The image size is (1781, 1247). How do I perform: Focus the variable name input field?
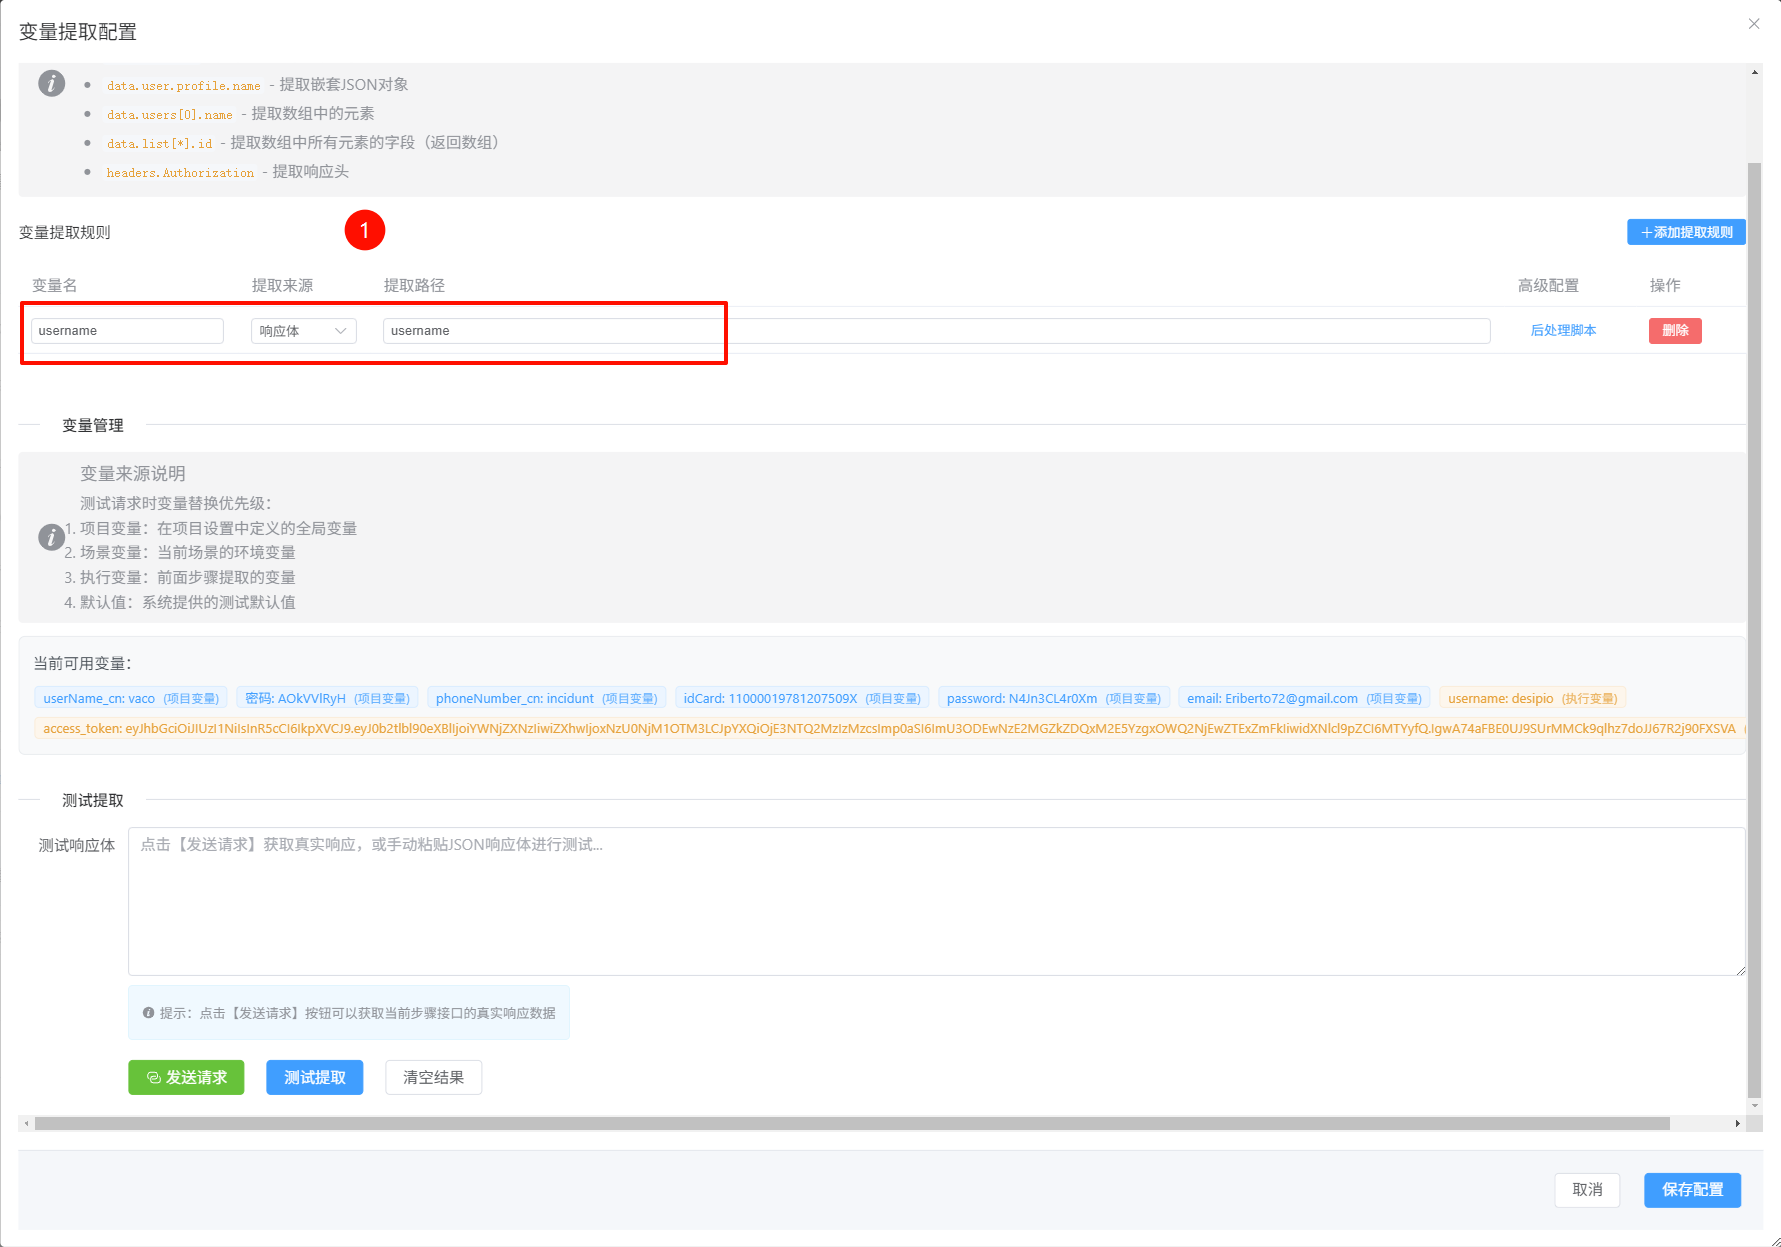click(127, 331)
